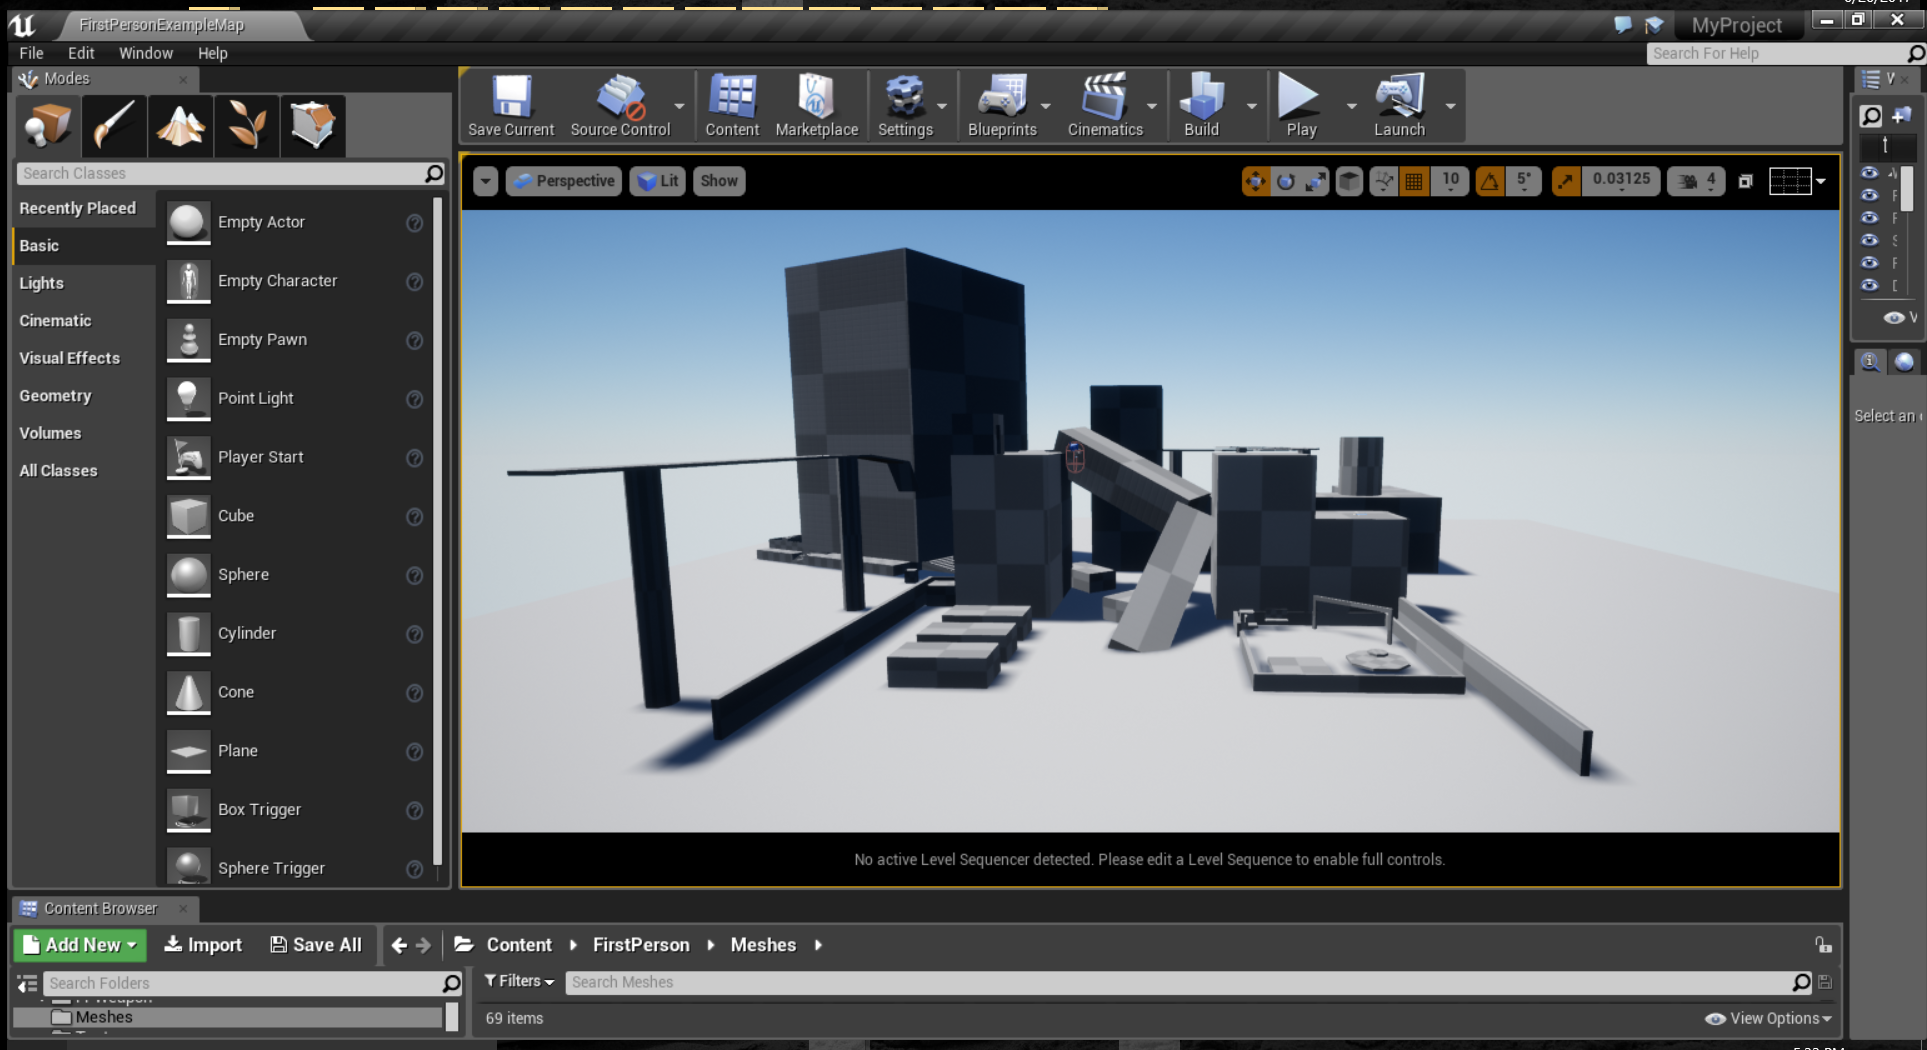The height and width of the screenshot is (1050, 1927).
Task: Select the scale gizmo tool
Action: pos(1316,181)
